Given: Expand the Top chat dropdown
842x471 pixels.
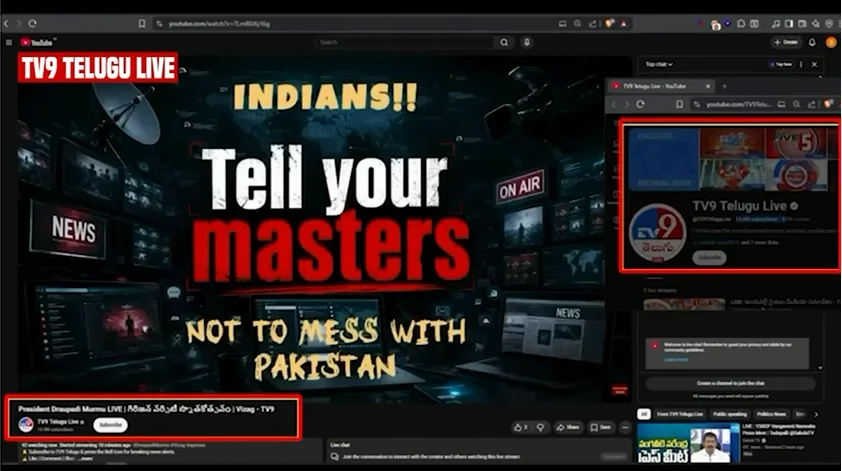Looking at the screenshot, I should tap(659, 64).
